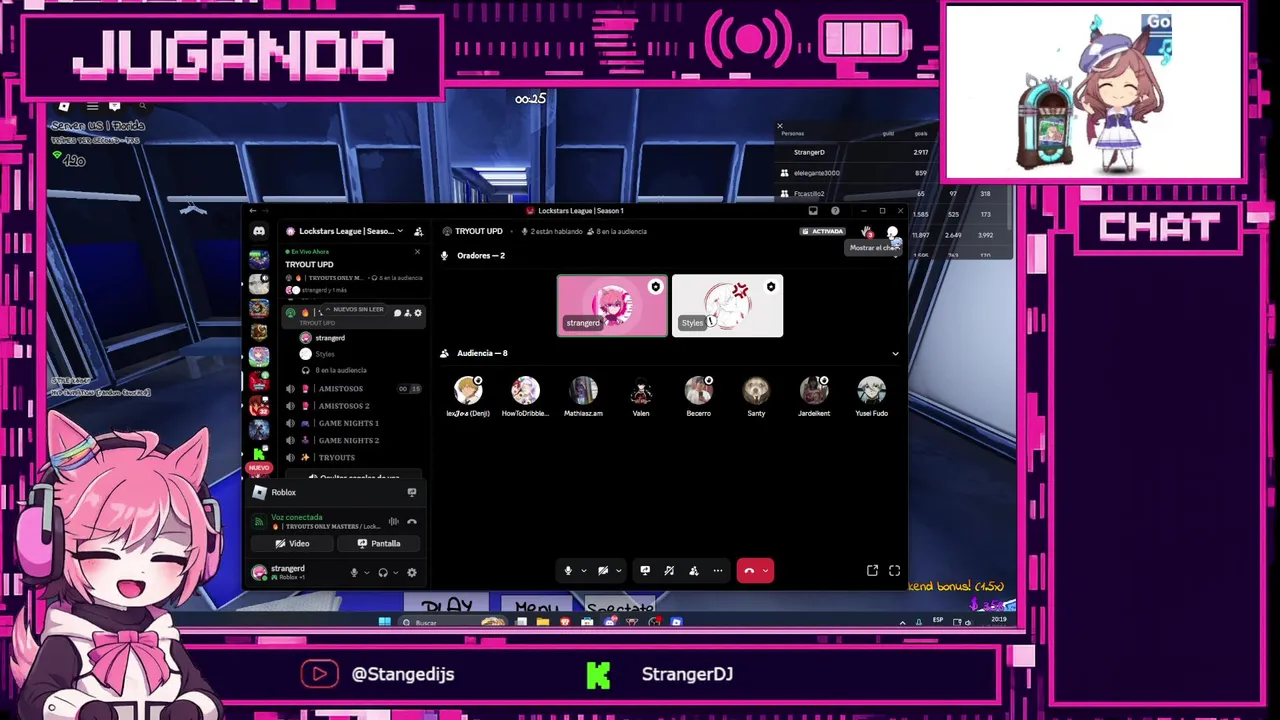Click moderator shield icon on strangerd tile
1280x720 pixels.
coord(655,287)
